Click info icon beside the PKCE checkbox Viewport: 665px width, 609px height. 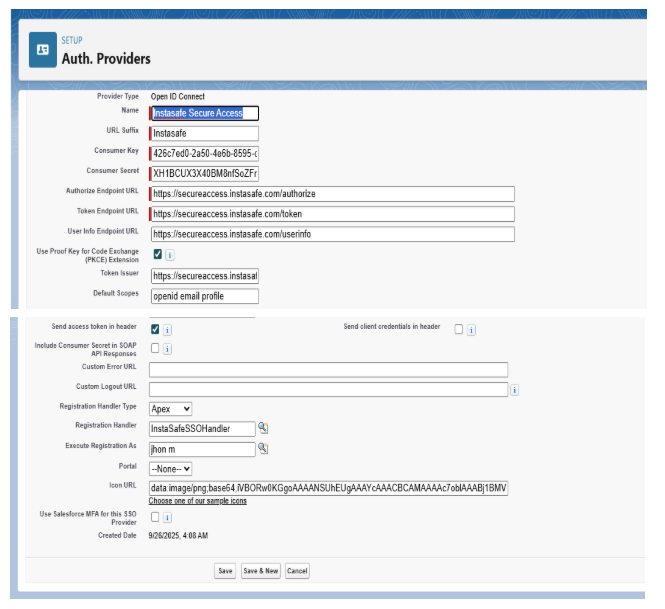(x=170, y=255)
